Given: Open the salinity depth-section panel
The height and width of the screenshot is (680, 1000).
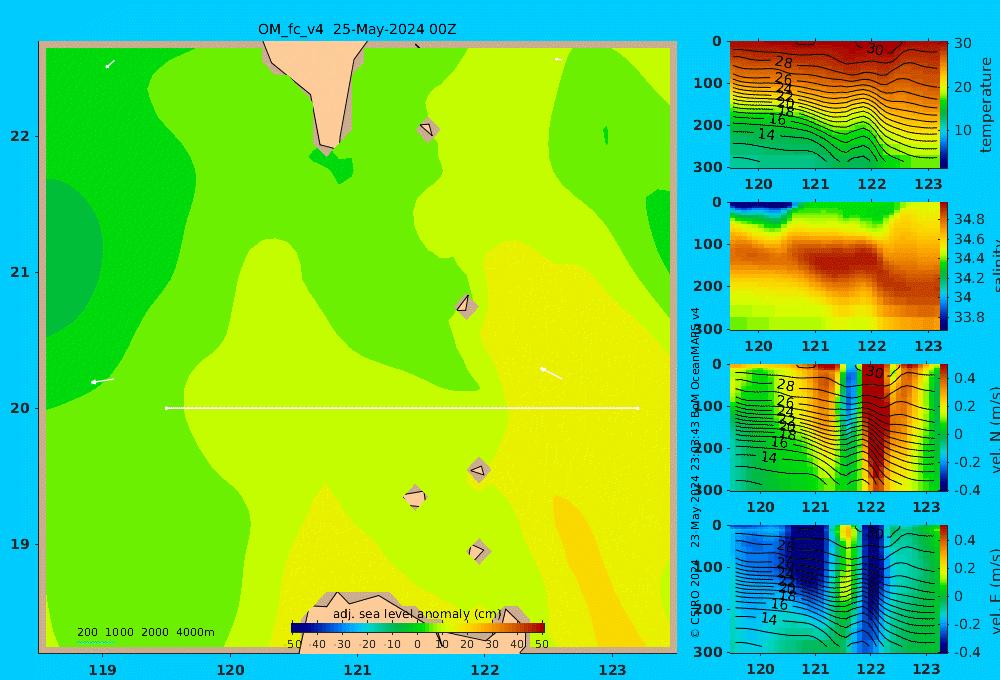Looking at the screenshot, I should tap(834, 266).
